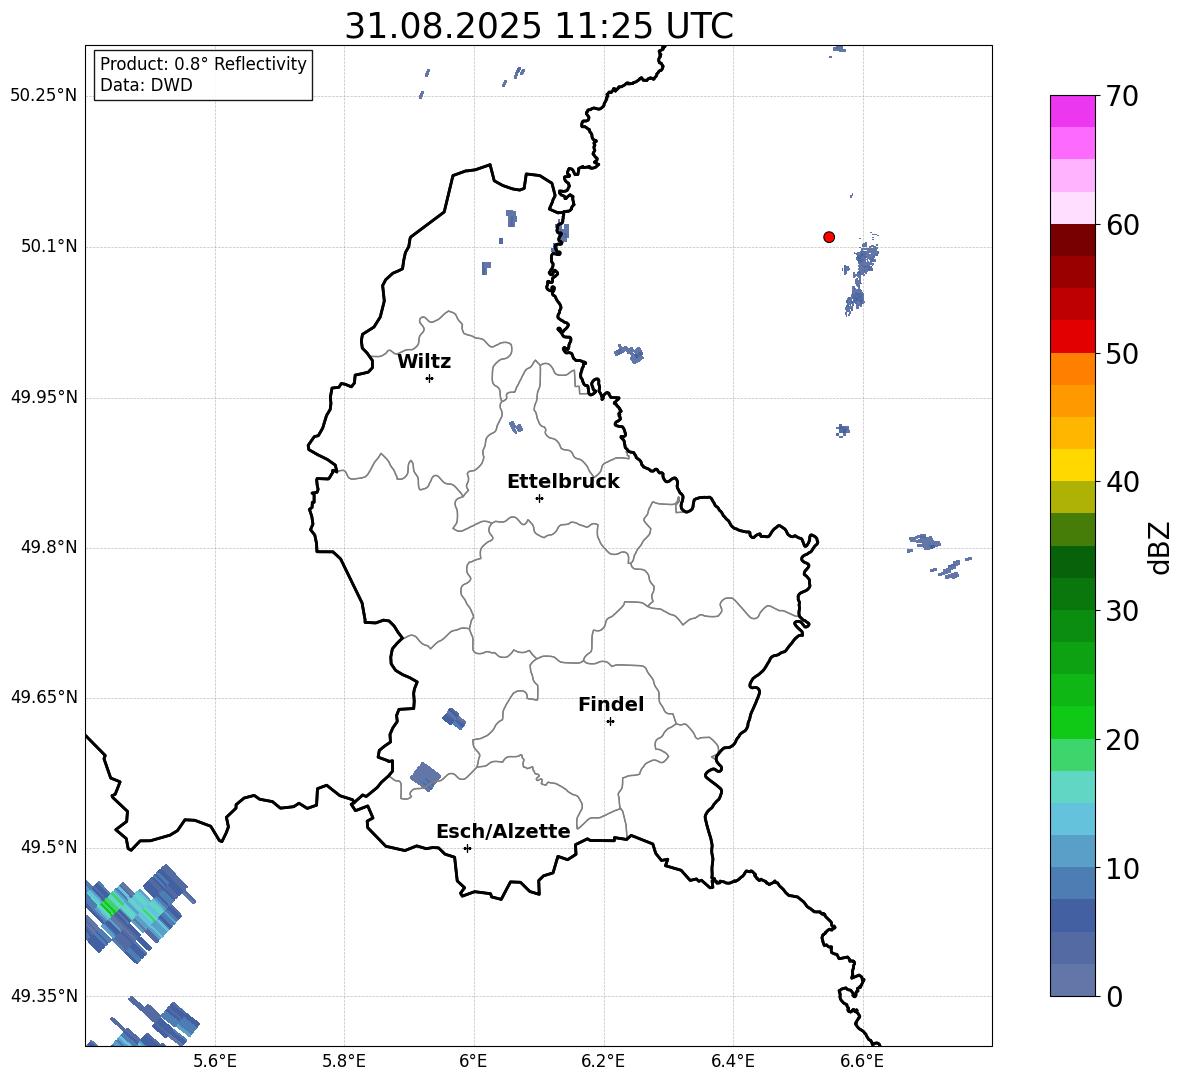Click the 0 value on the colorbar

1114,997
